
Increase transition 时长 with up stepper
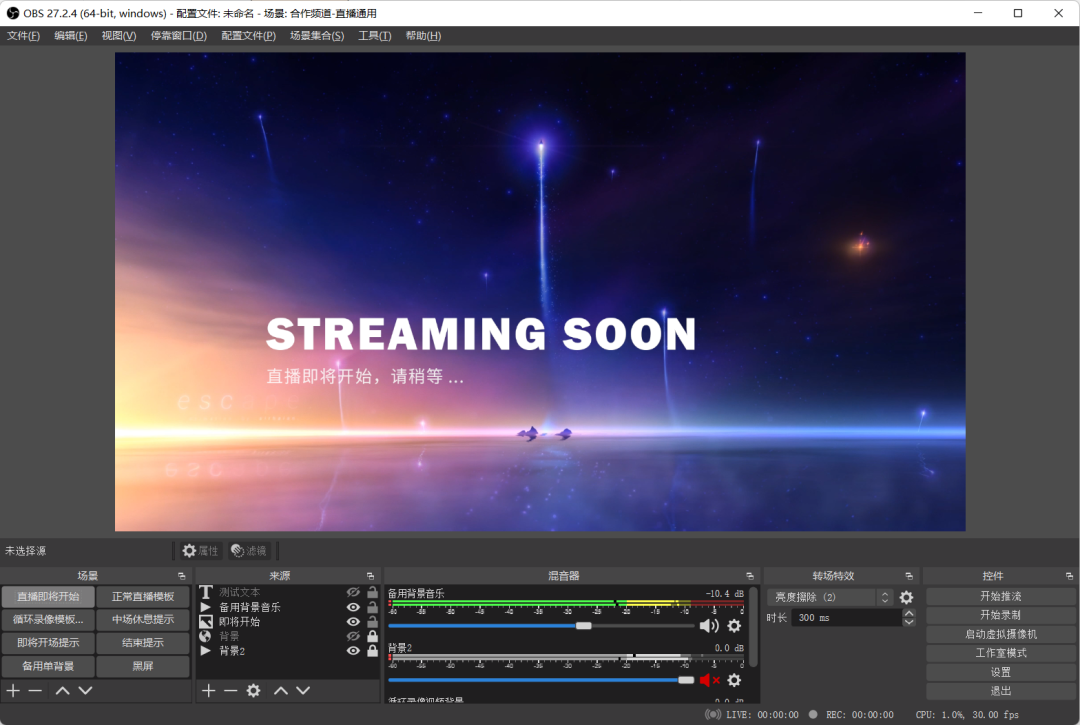click(909, 613)
